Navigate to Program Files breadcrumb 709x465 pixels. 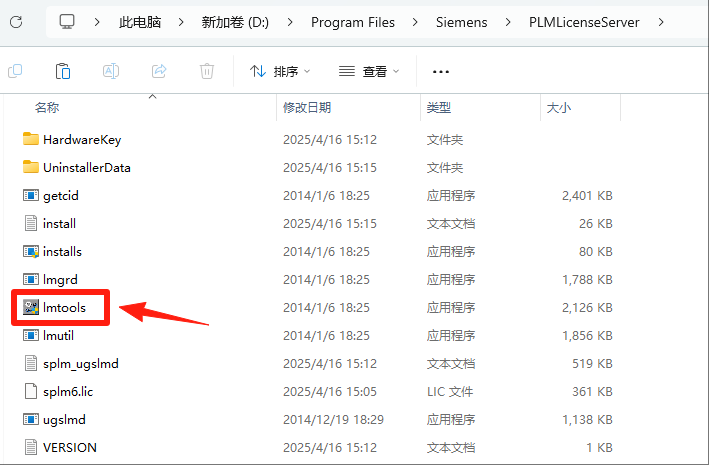pyautogui.click(x=353, y=22)
